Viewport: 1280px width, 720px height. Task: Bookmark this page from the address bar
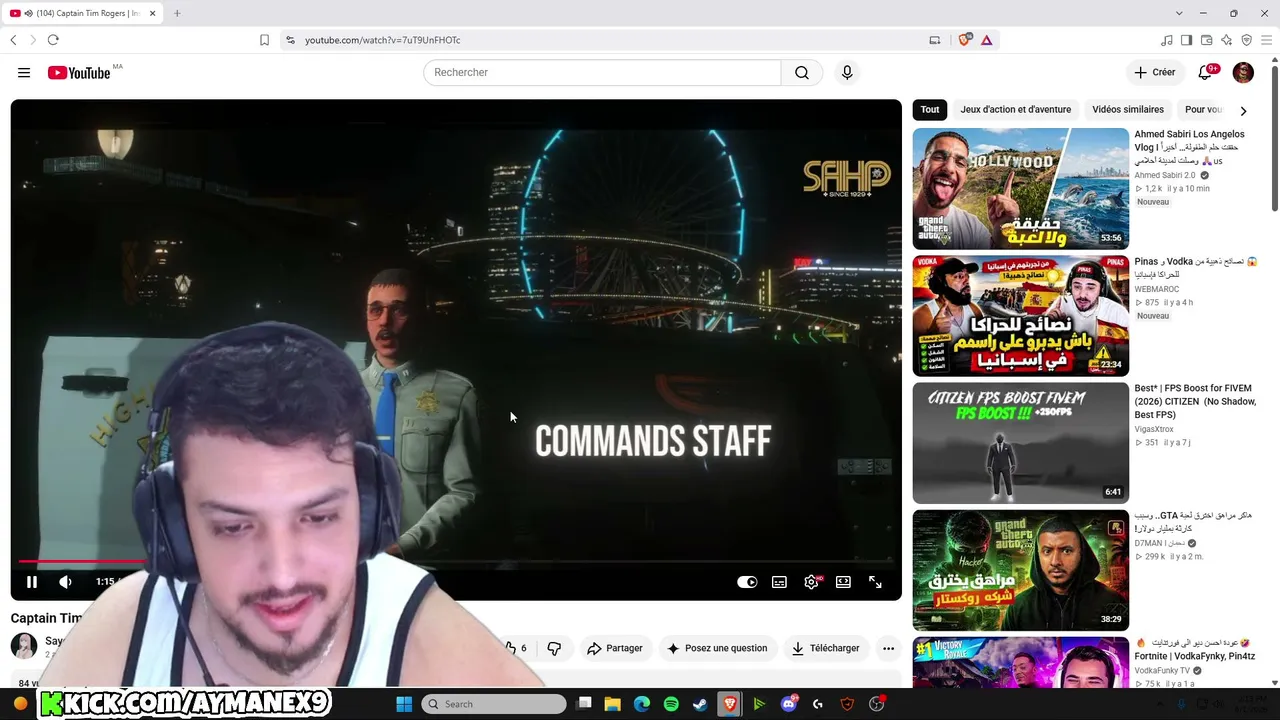pos(264,40)
